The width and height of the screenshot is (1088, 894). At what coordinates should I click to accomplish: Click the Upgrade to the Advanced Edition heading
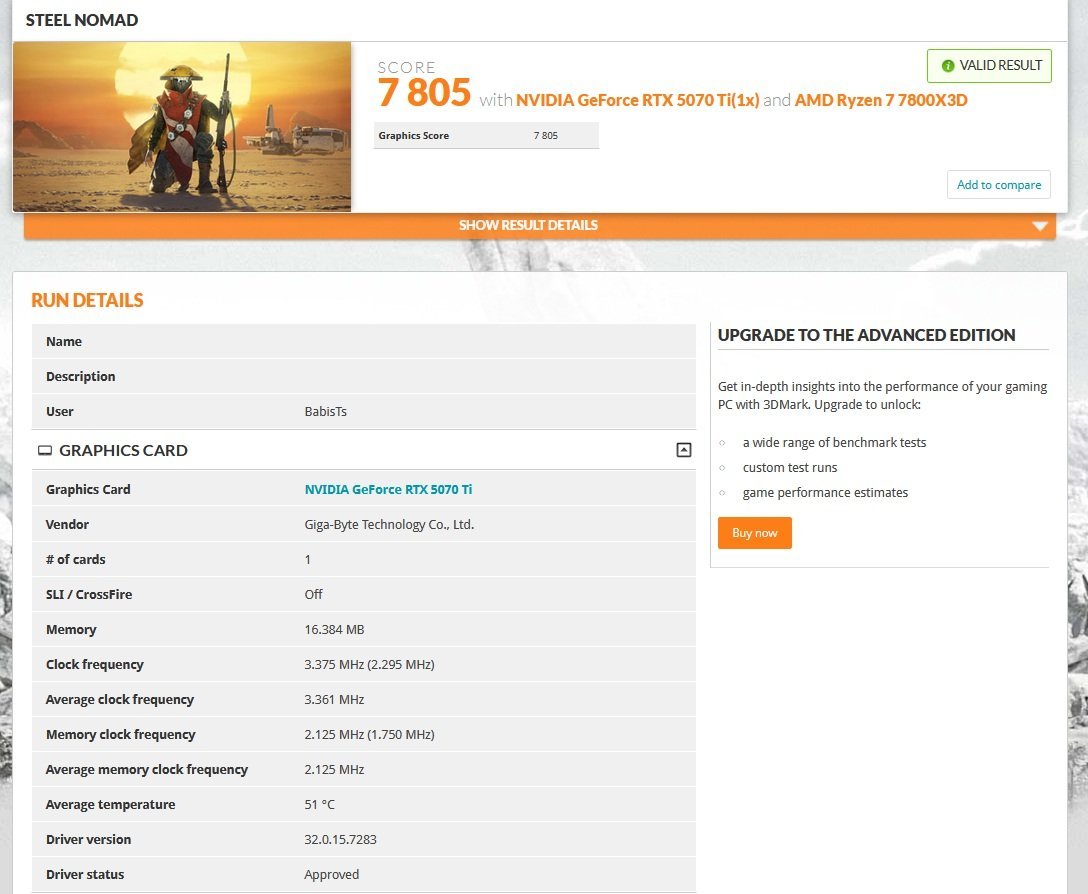coord(866,335)
